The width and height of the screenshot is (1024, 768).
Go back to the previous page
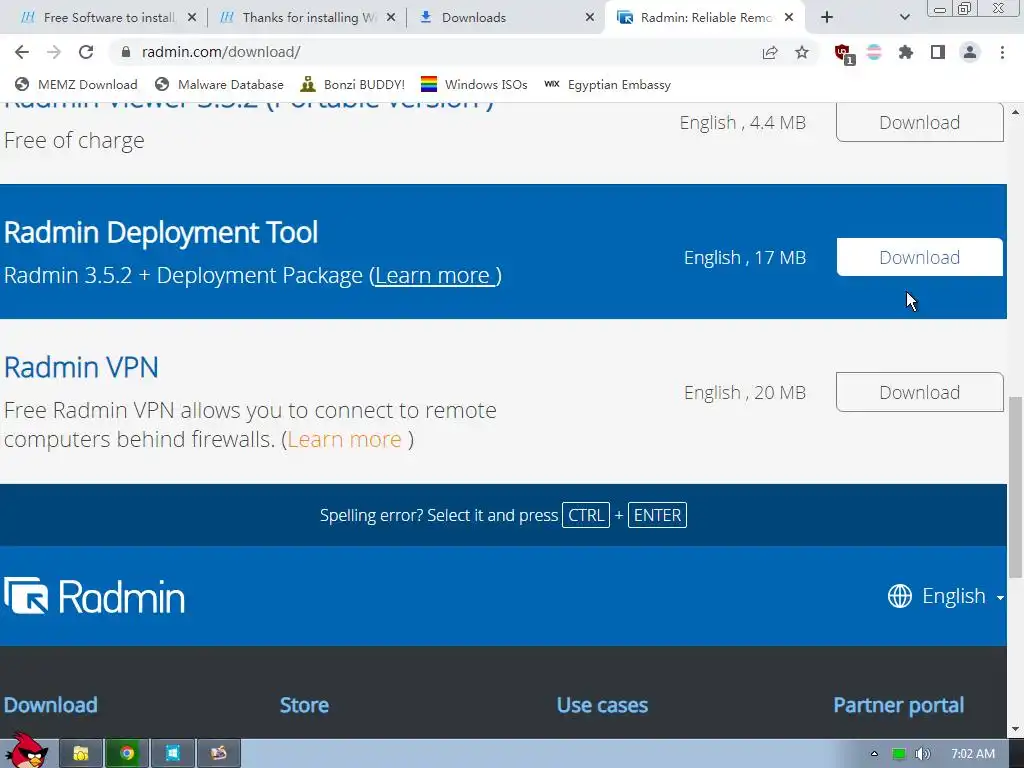(22, 52)
